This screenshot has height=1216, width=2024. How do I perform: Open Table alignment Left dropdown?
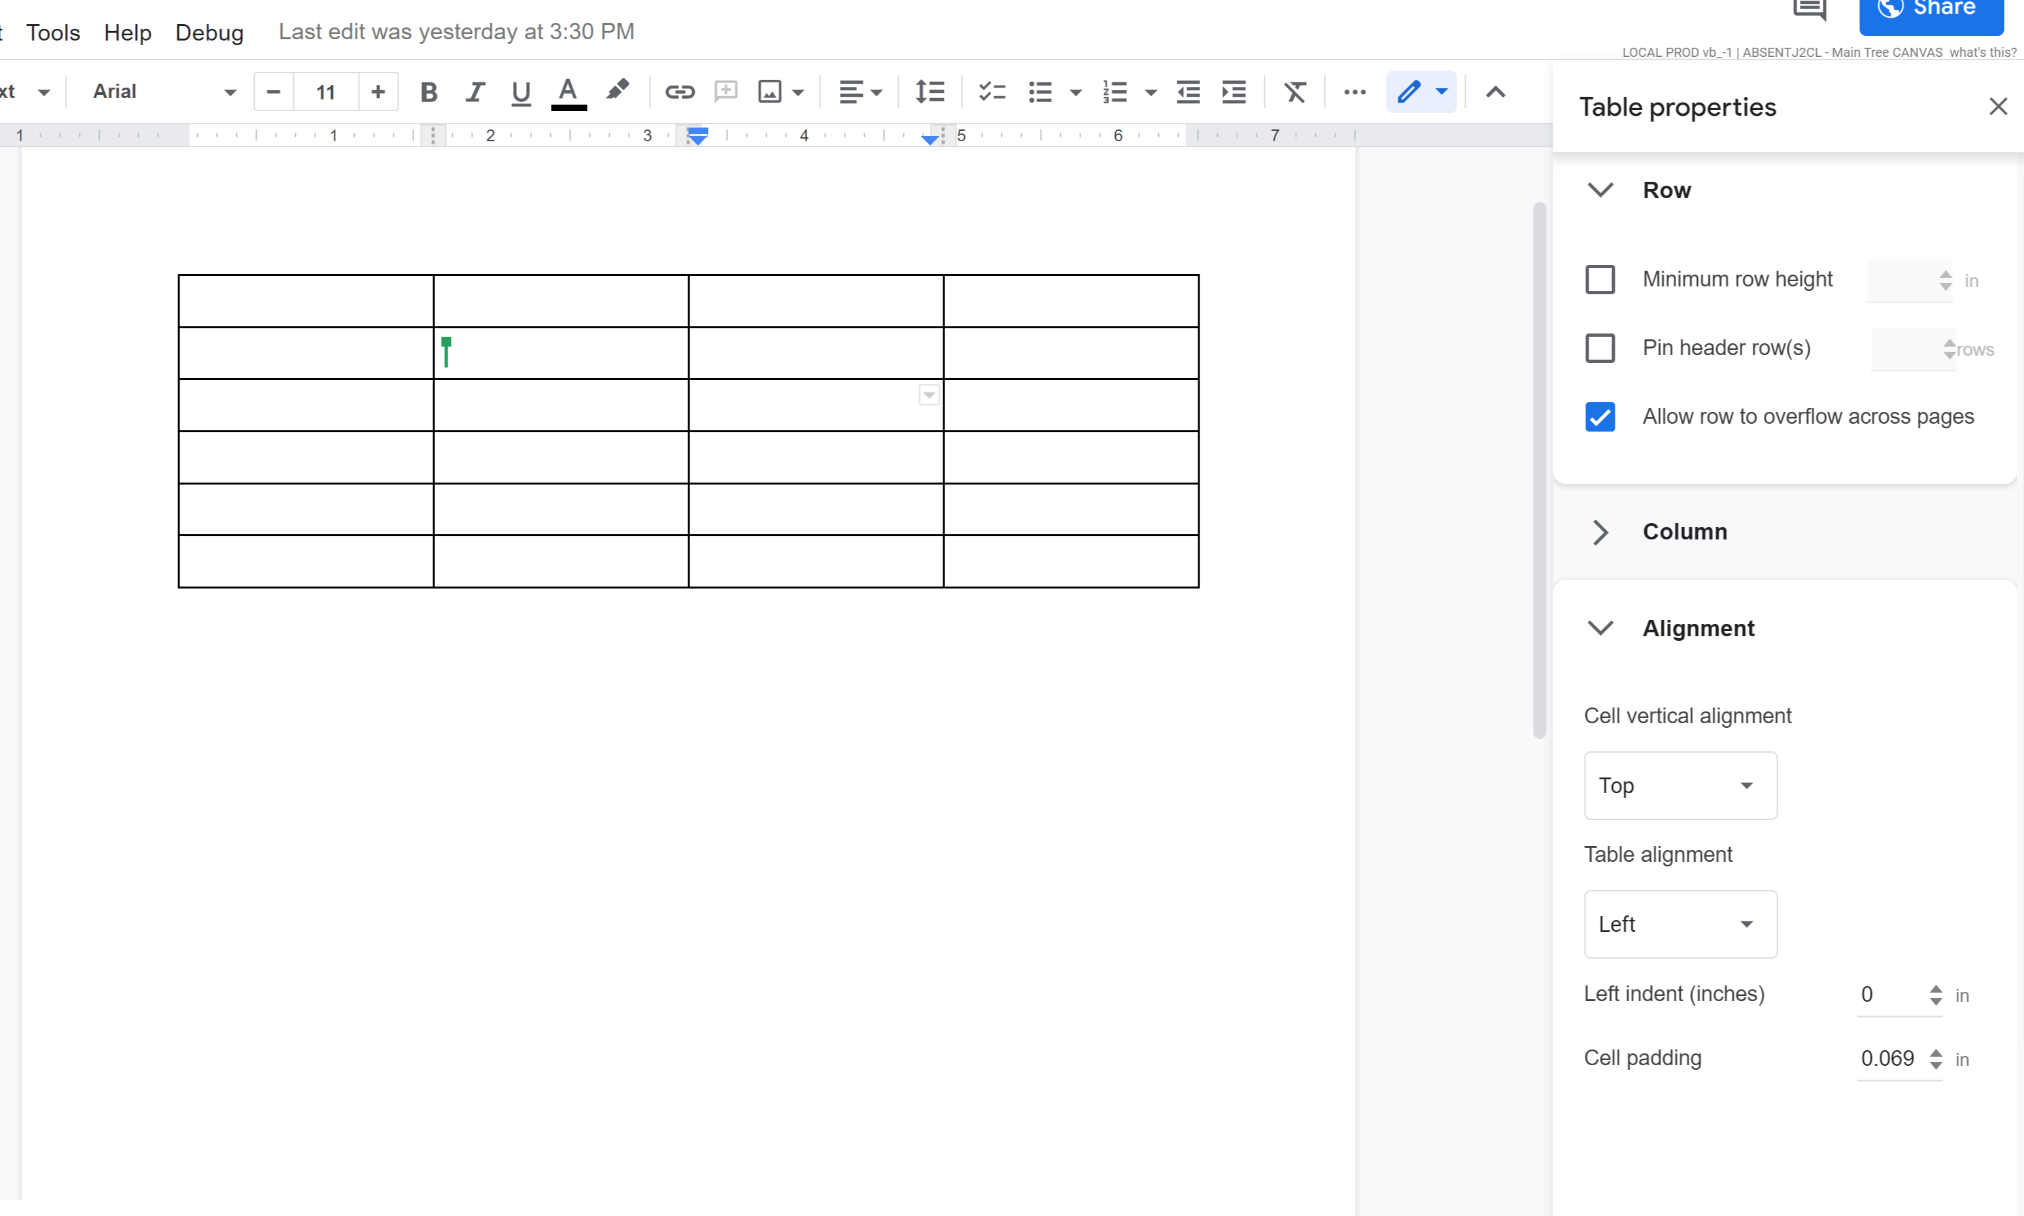(x=1680, y=924)
